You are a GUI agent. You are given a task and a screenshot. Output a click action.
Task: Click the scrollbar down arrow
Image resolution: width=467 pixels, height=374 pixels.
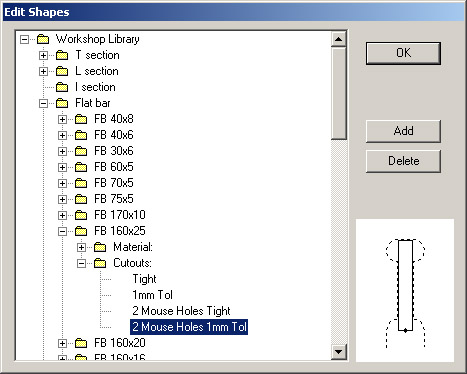pyautogui.click(x=339, y=352)
